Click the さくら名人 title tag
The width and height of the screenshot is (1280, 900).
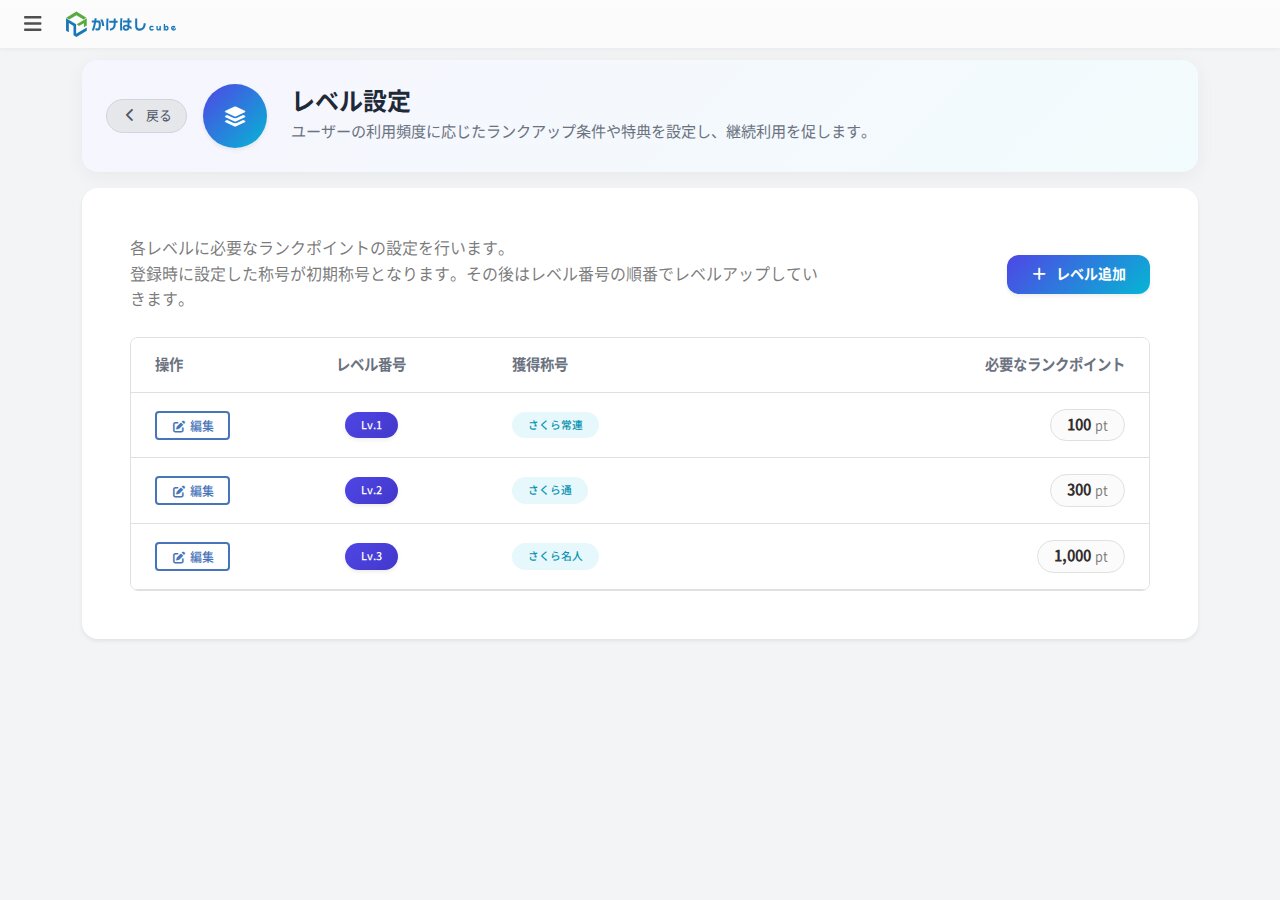[555, 556]
